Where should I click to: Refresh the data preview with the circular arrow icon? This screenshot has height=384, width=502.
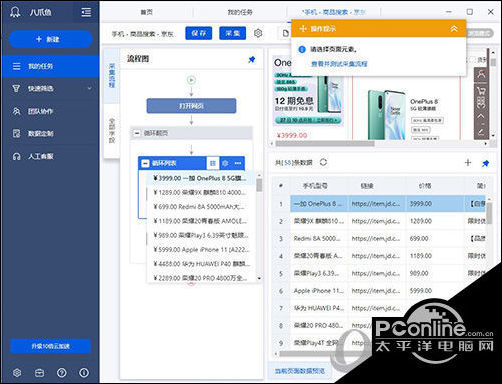323,162
